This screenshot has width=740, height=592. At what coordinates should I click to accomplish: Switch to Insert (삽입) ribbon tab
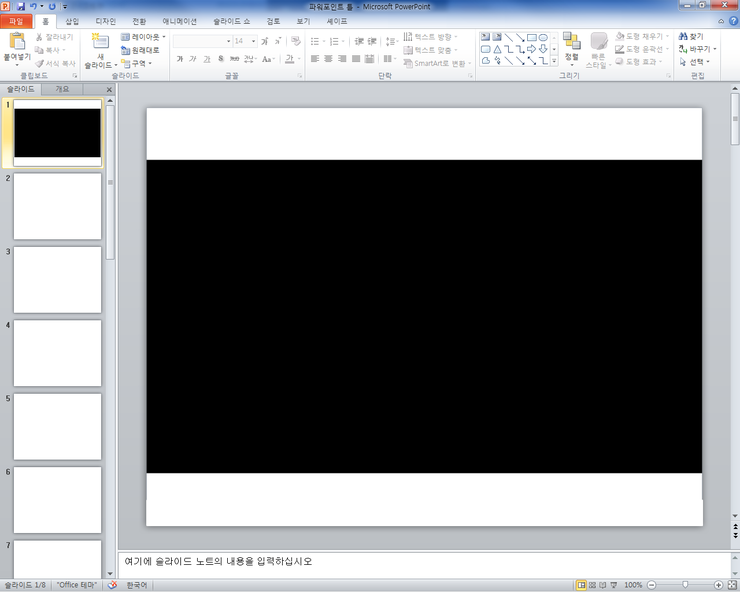(72, 21)
